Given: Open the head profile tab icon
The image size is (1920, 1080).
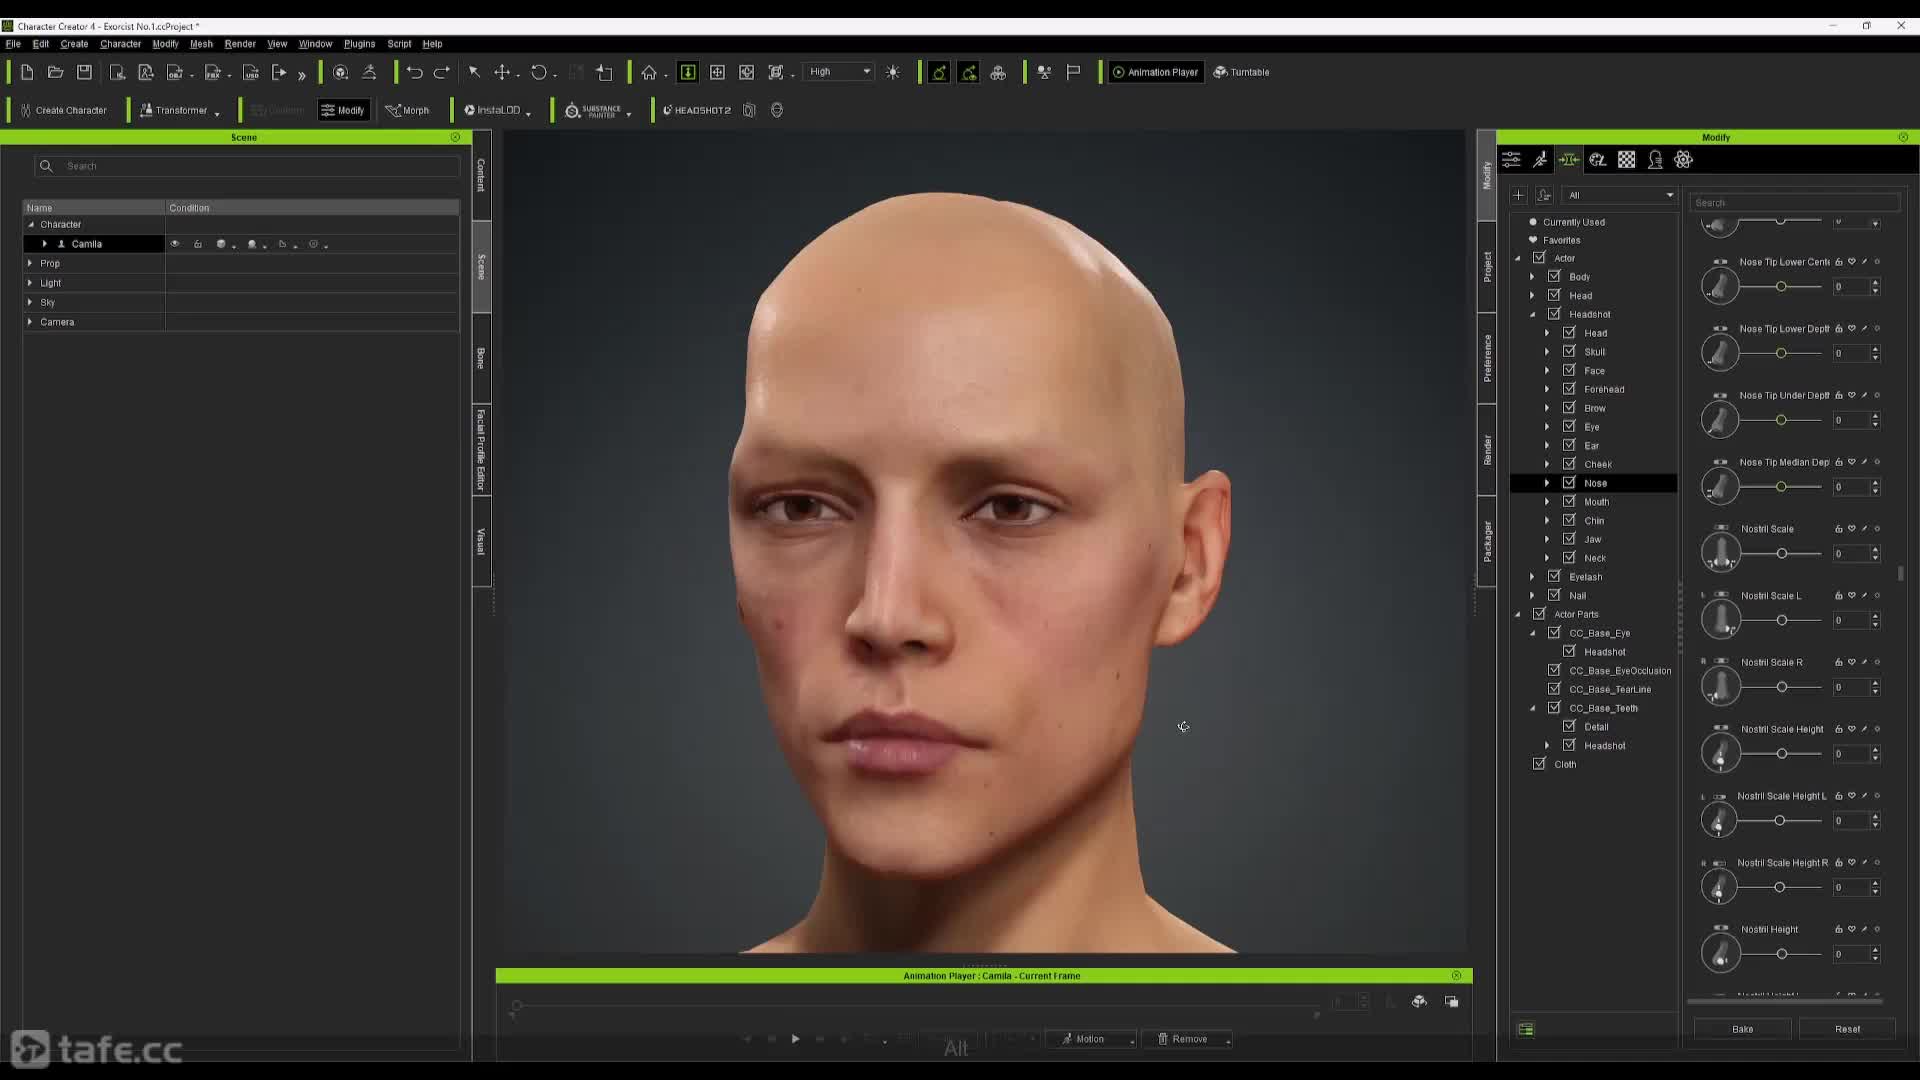Looking at the screenshot, I should pyautogui.click(x=1655, y=160).
